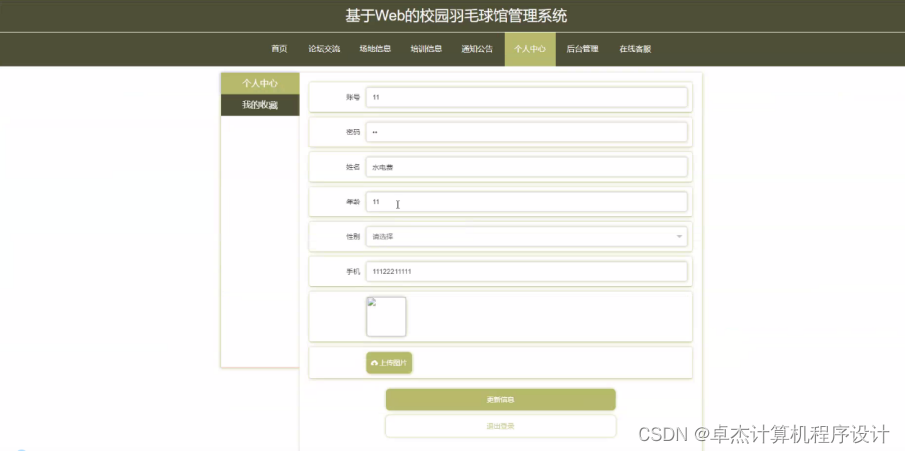Expand the 性别 dropdown
This screenshot has width=905, height=453.
click(526, 237)
